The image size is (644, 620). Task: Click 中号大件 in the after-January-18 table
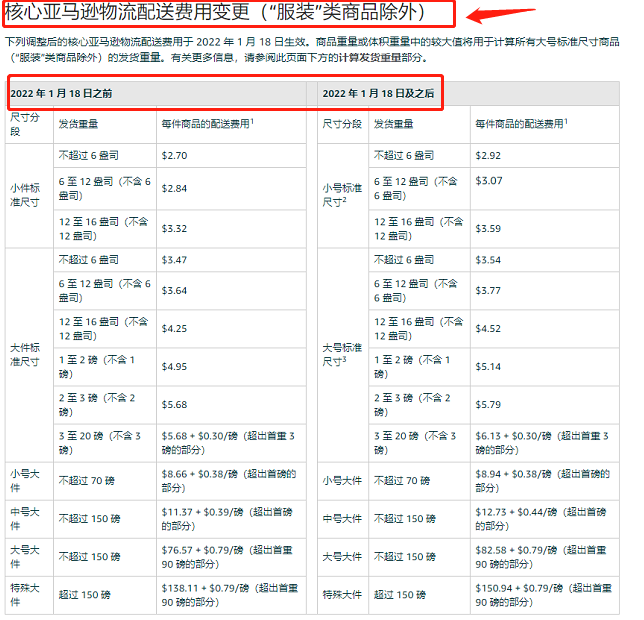pos(342,519)
